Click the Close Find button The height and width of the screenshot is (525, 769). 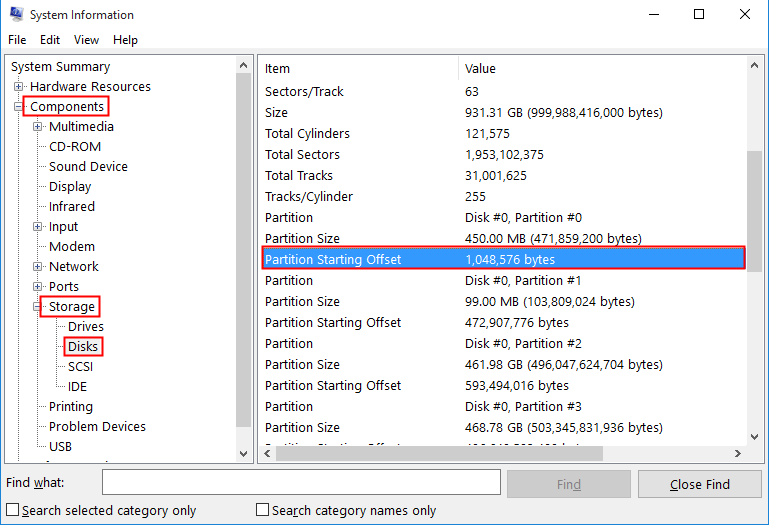(699, 484)
